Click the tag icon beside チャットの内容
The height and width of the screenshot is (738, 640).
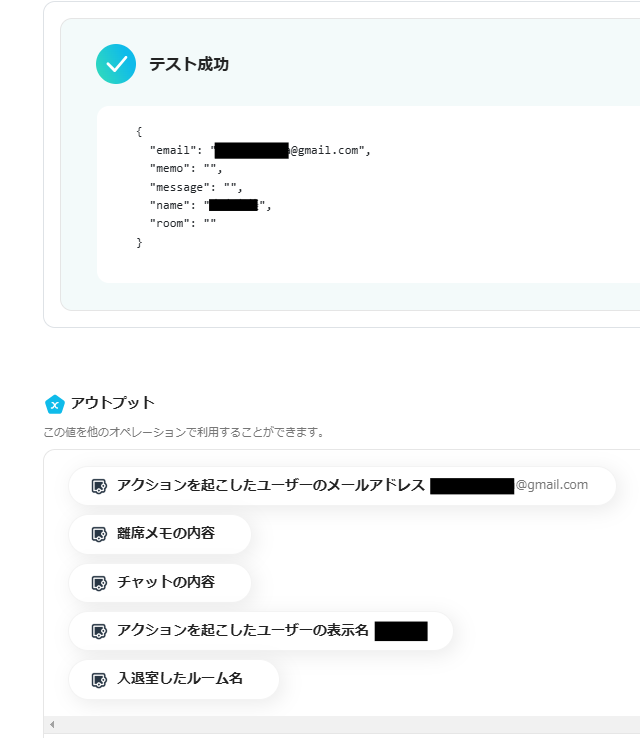[x=99, y=582]
